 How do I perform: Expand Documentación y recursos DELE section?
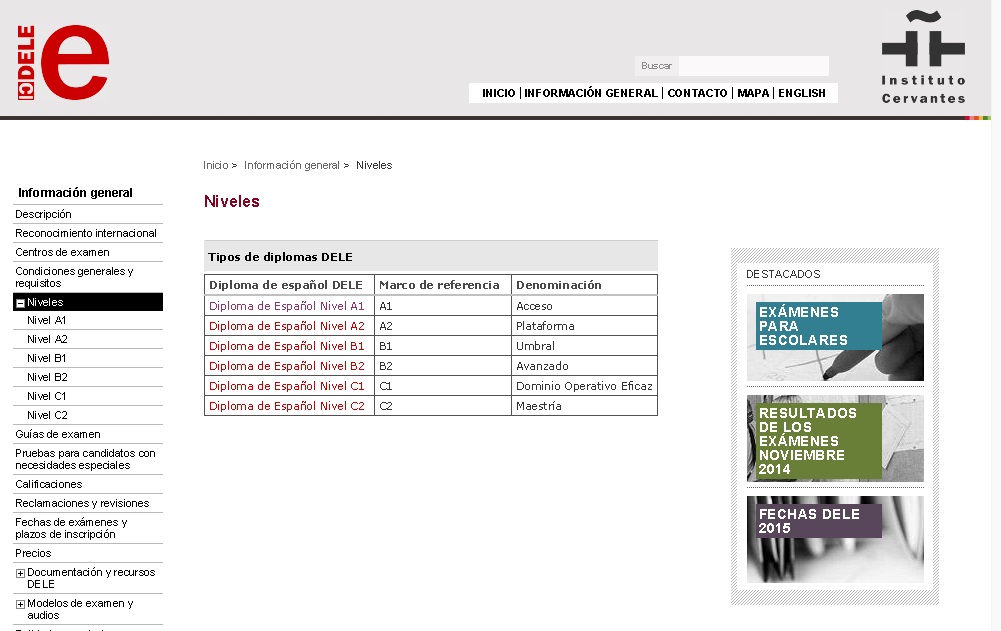20,573
